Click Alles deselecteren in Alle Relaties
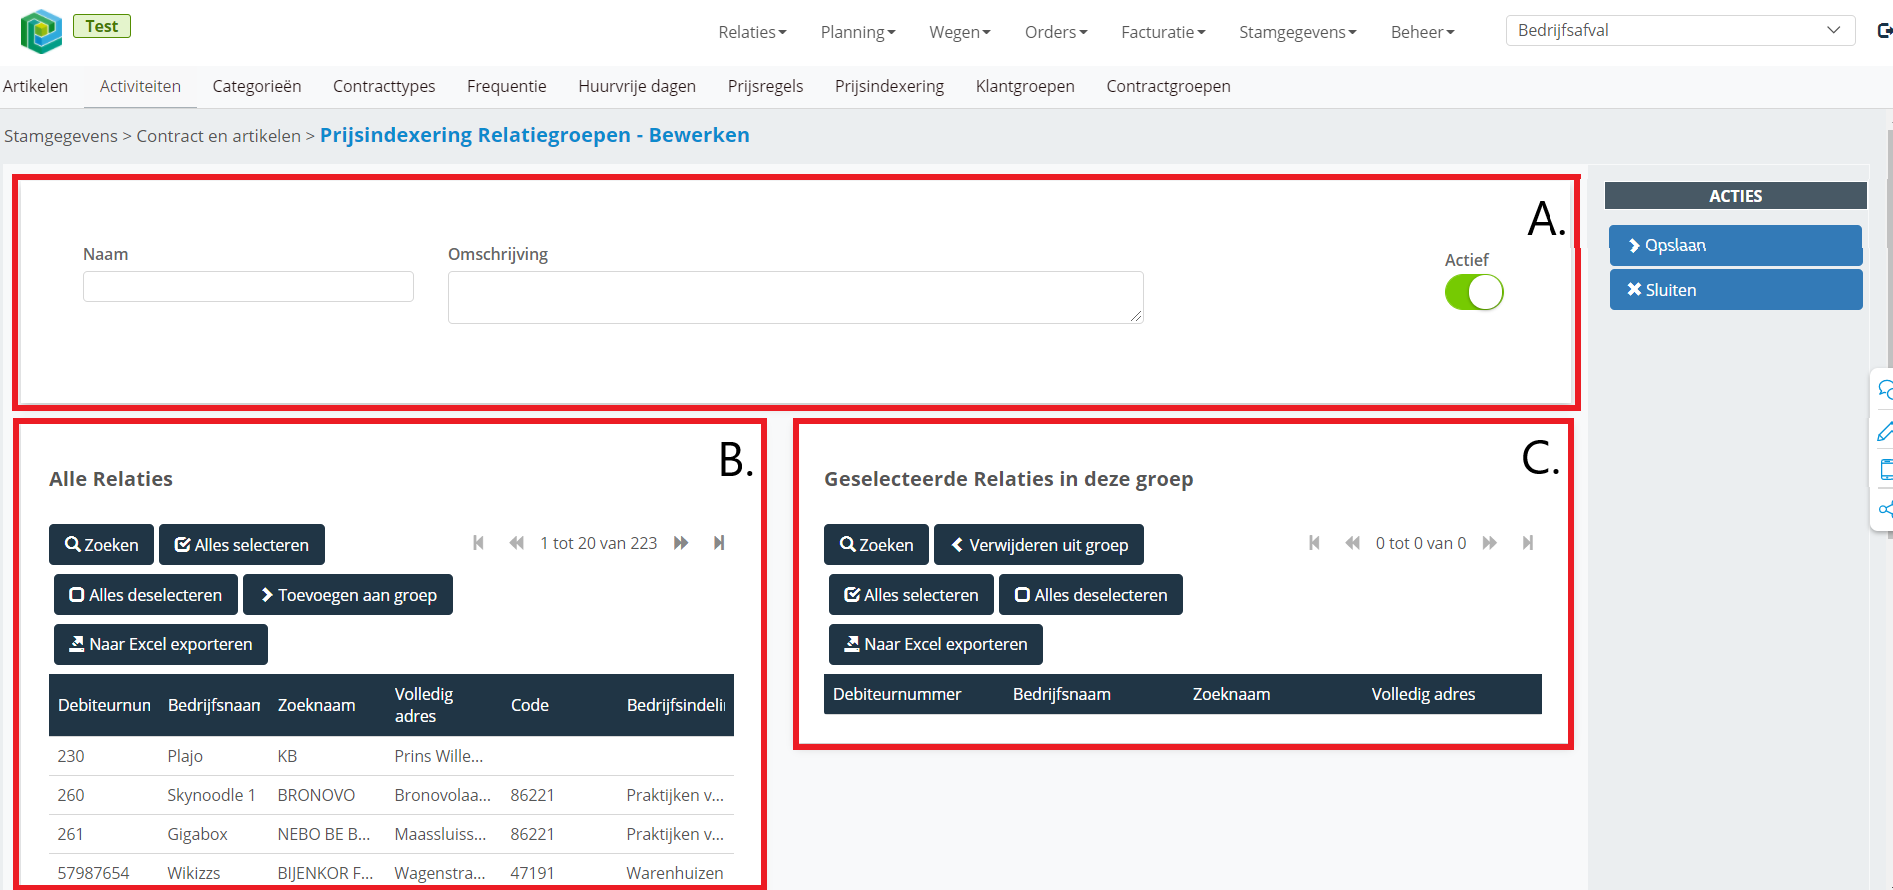 pos(146,595)
